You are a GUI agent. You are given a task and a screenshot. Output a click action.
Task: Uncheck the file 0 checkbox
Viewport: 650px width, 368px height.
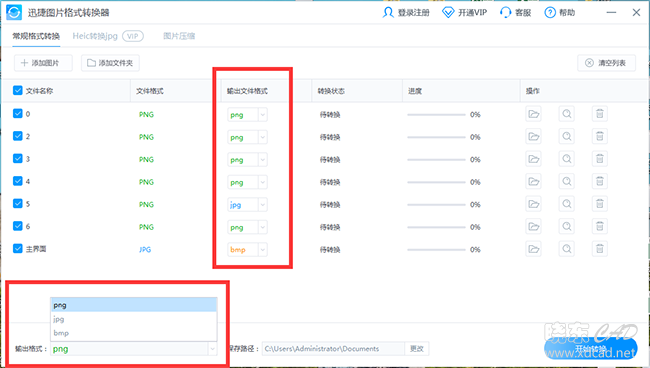coord(17,114)
